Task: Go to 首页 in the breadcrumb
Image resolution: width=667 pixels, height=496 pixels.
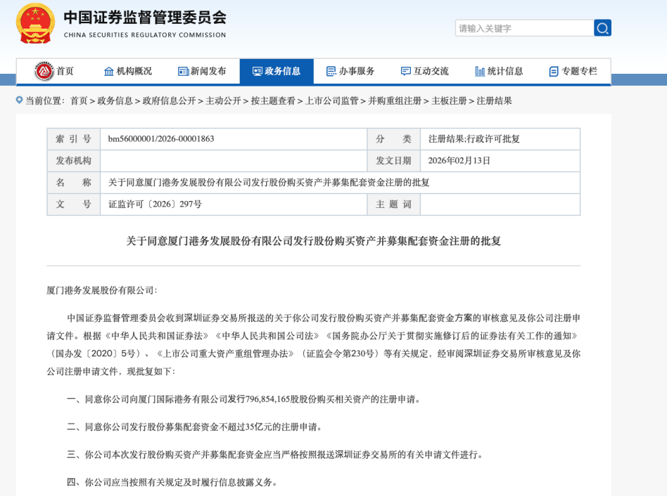Action: [x=79, y=101]
